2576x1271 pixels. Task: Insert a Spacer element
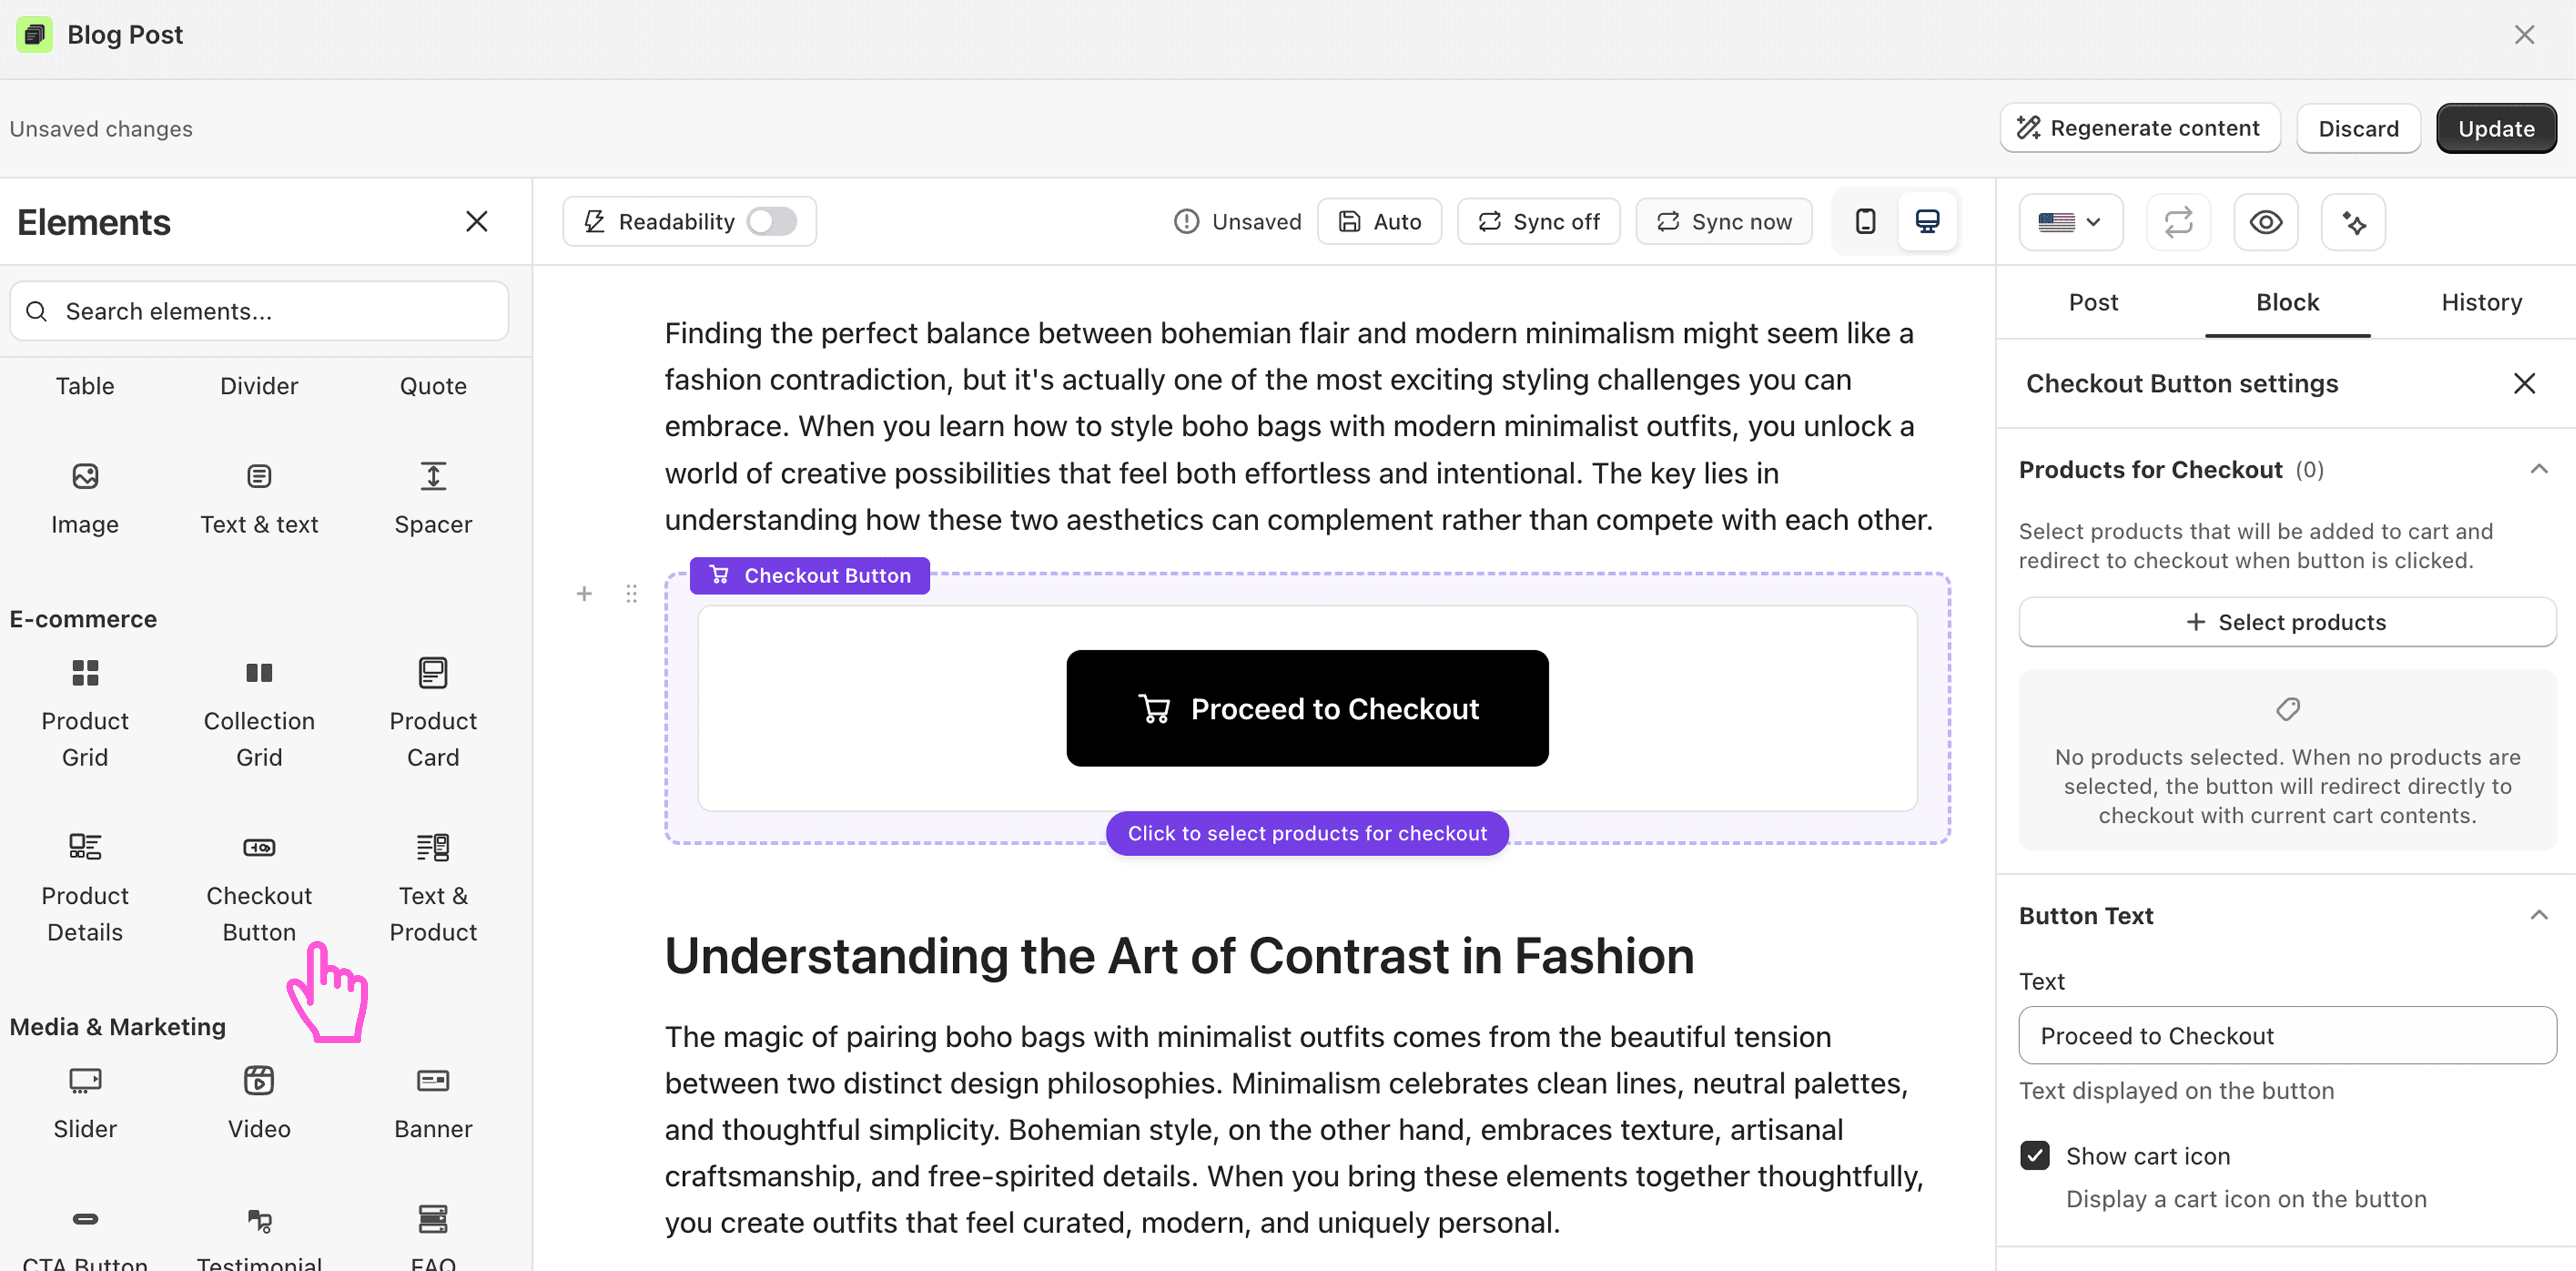click(433, 498)
